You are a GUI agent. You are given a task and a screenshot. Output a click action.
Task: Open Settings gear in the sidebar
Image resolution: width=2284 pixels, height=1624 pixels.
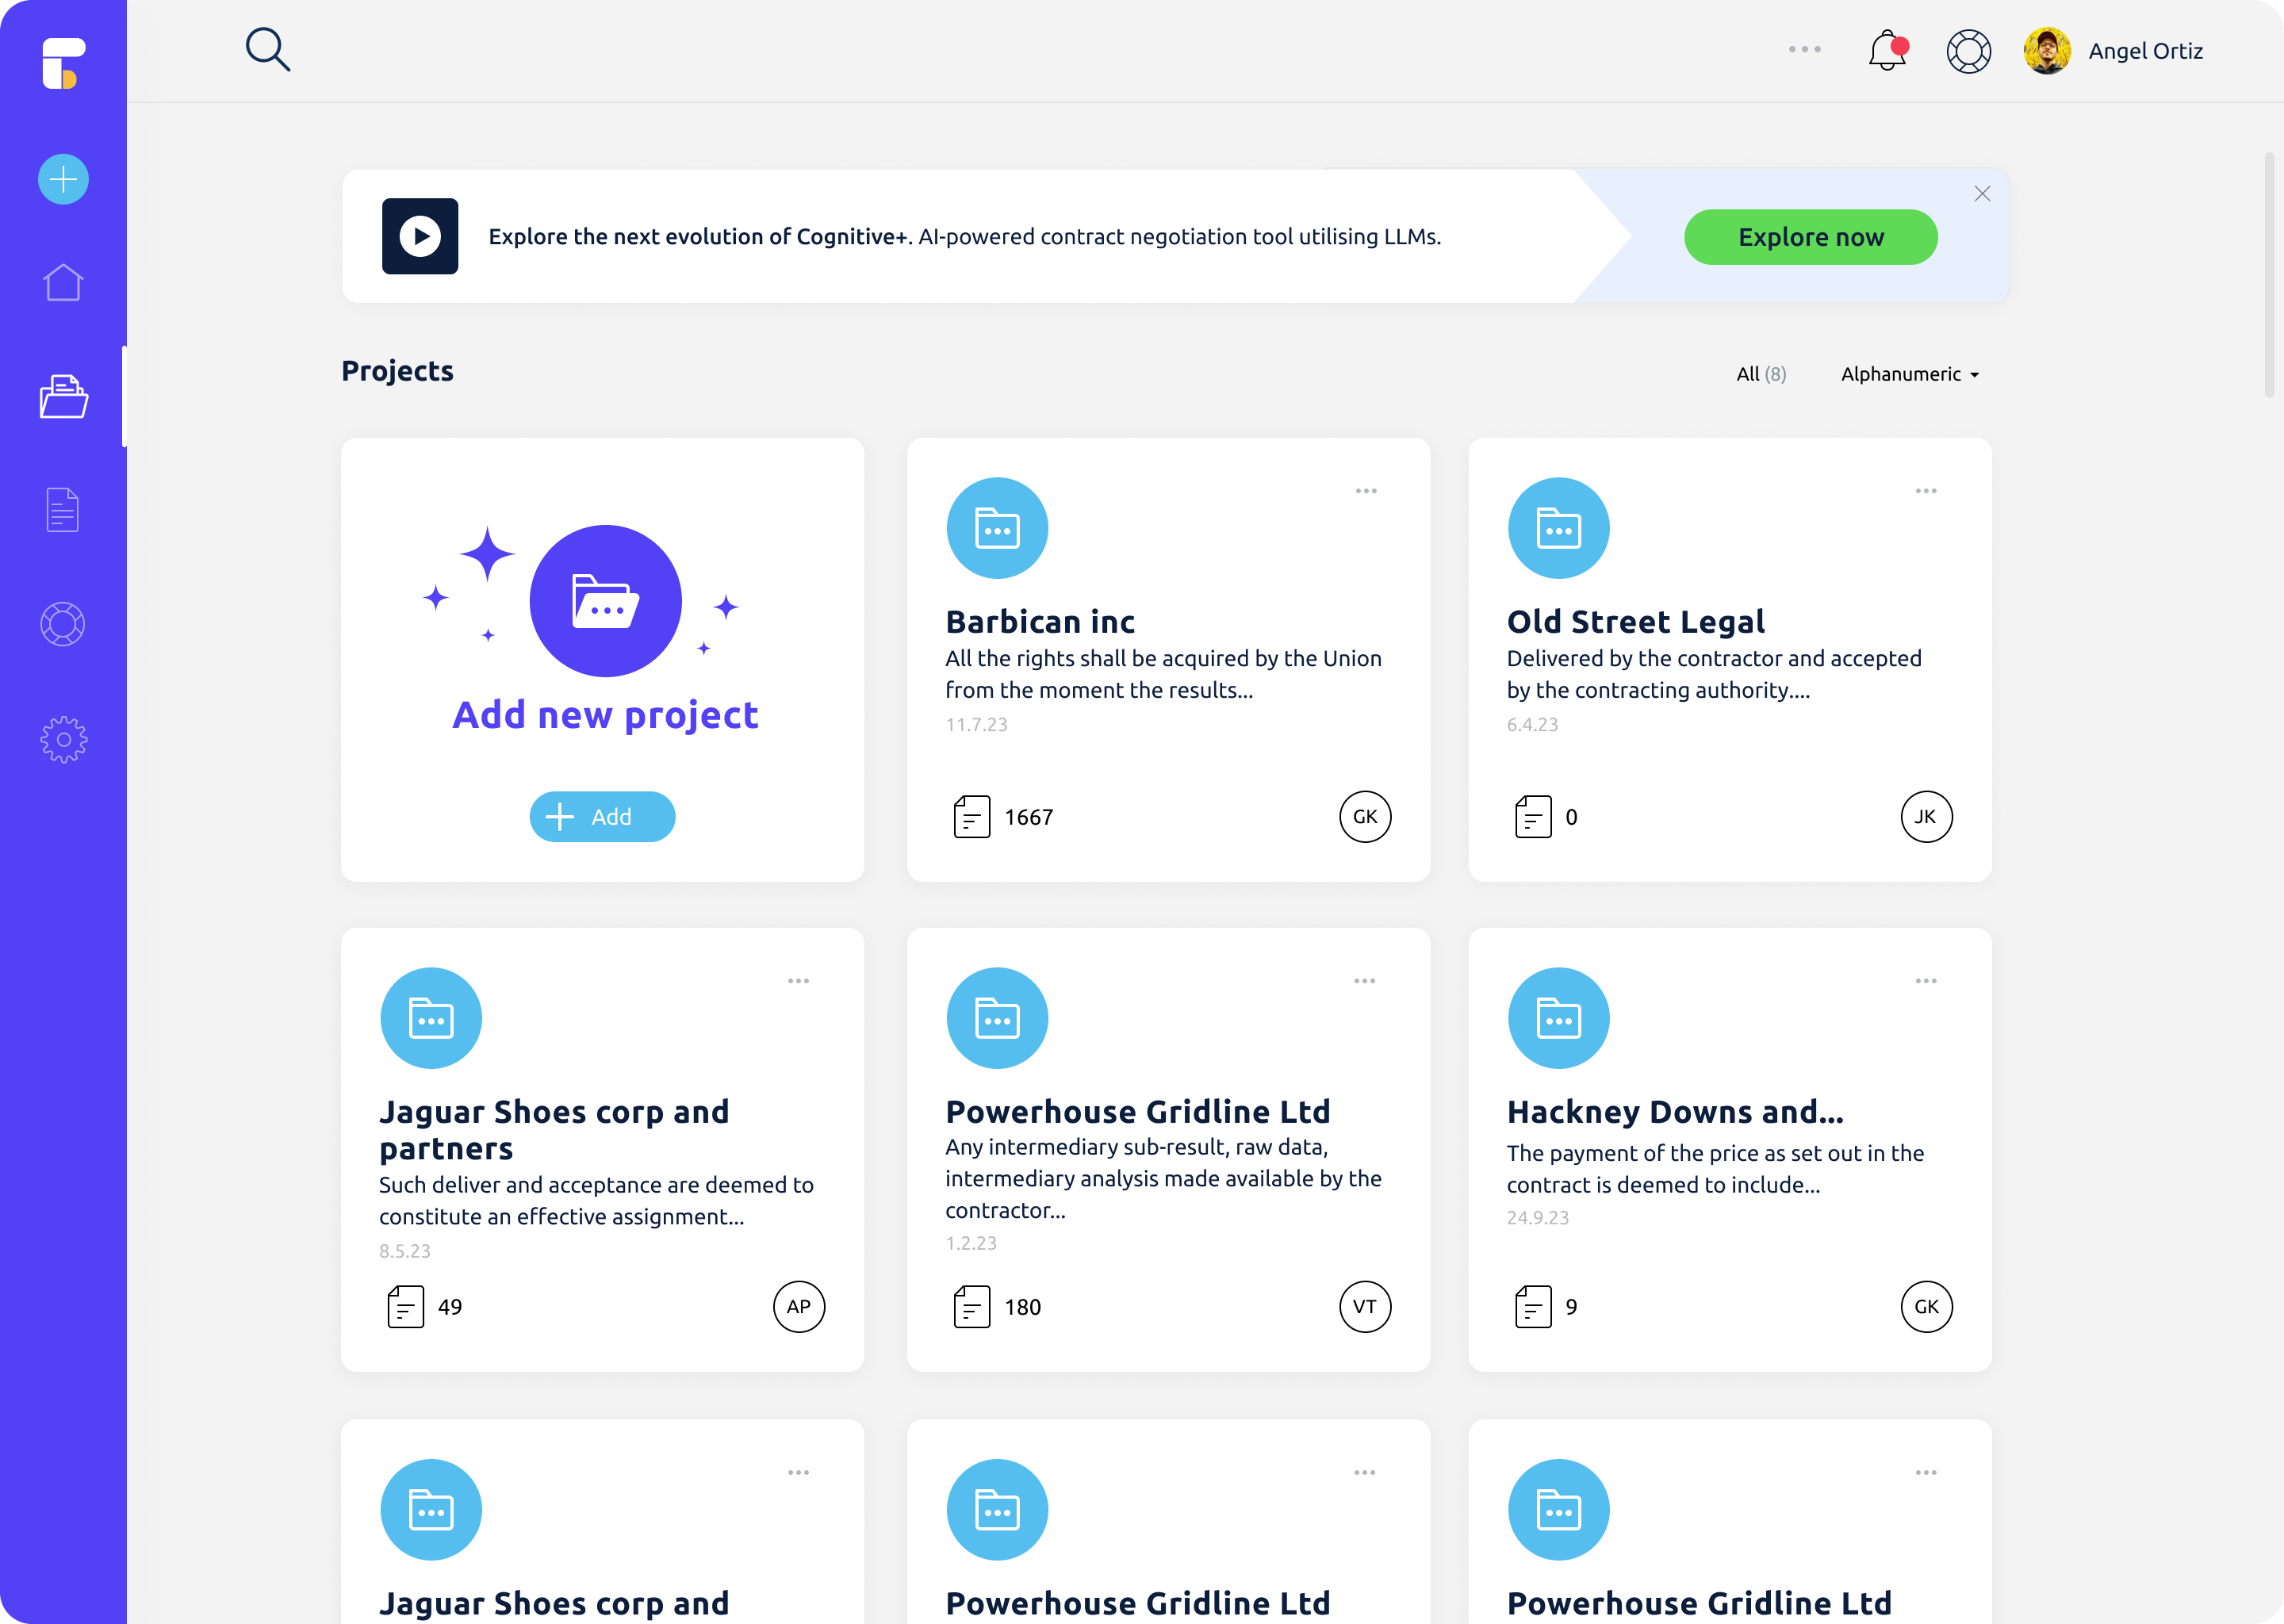pos(63,740)
